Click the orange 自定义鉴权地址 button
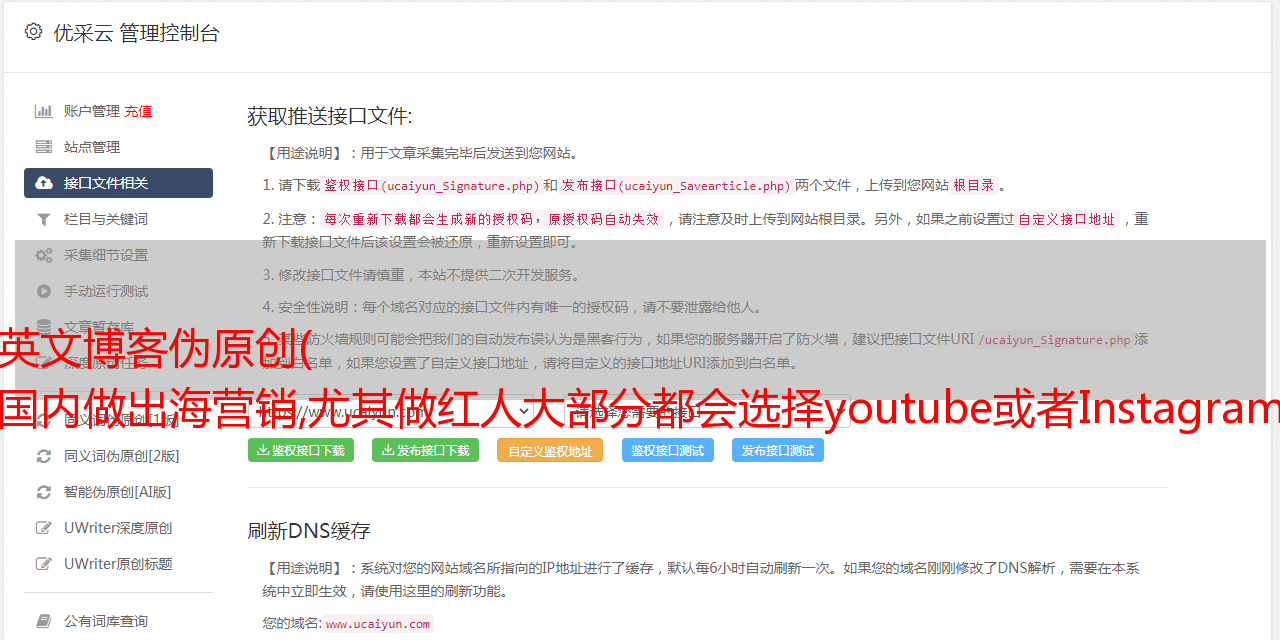This screenshot has height=640, width=1280. [550, 451]
